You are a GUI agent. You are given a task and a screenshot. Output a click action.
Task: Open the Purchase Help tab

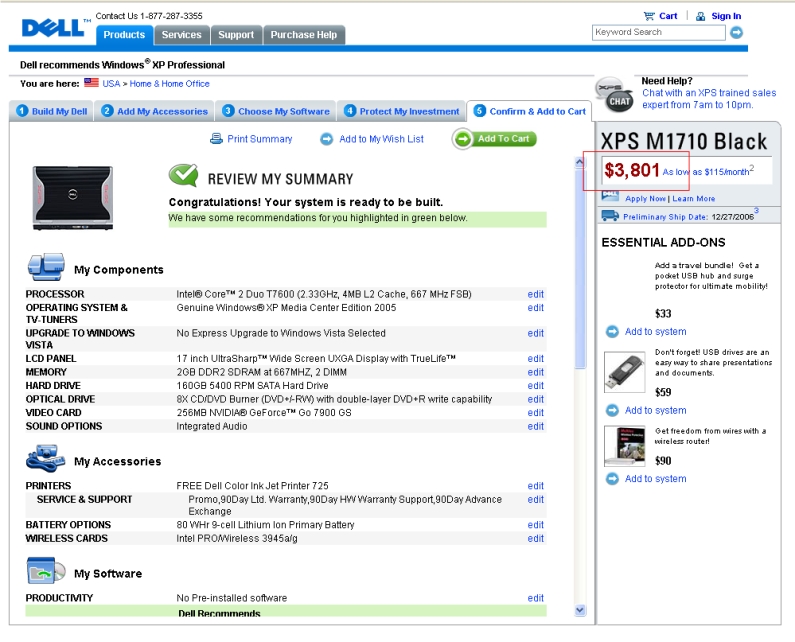click(x=304, y=35)
